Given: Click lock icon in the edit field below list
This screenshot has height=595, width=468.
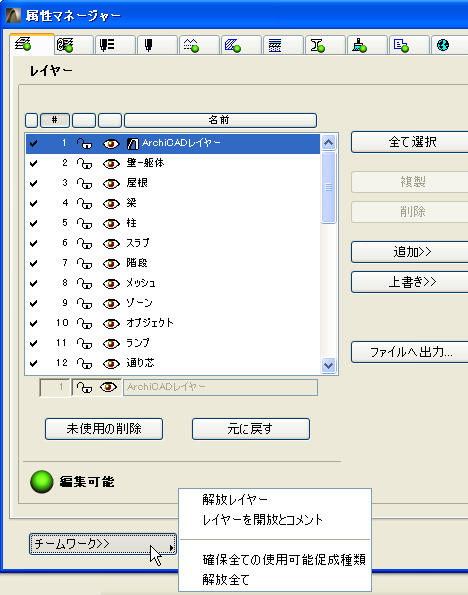Looking at the screenshot, I should pyautogui.click(x=84, y=387).
